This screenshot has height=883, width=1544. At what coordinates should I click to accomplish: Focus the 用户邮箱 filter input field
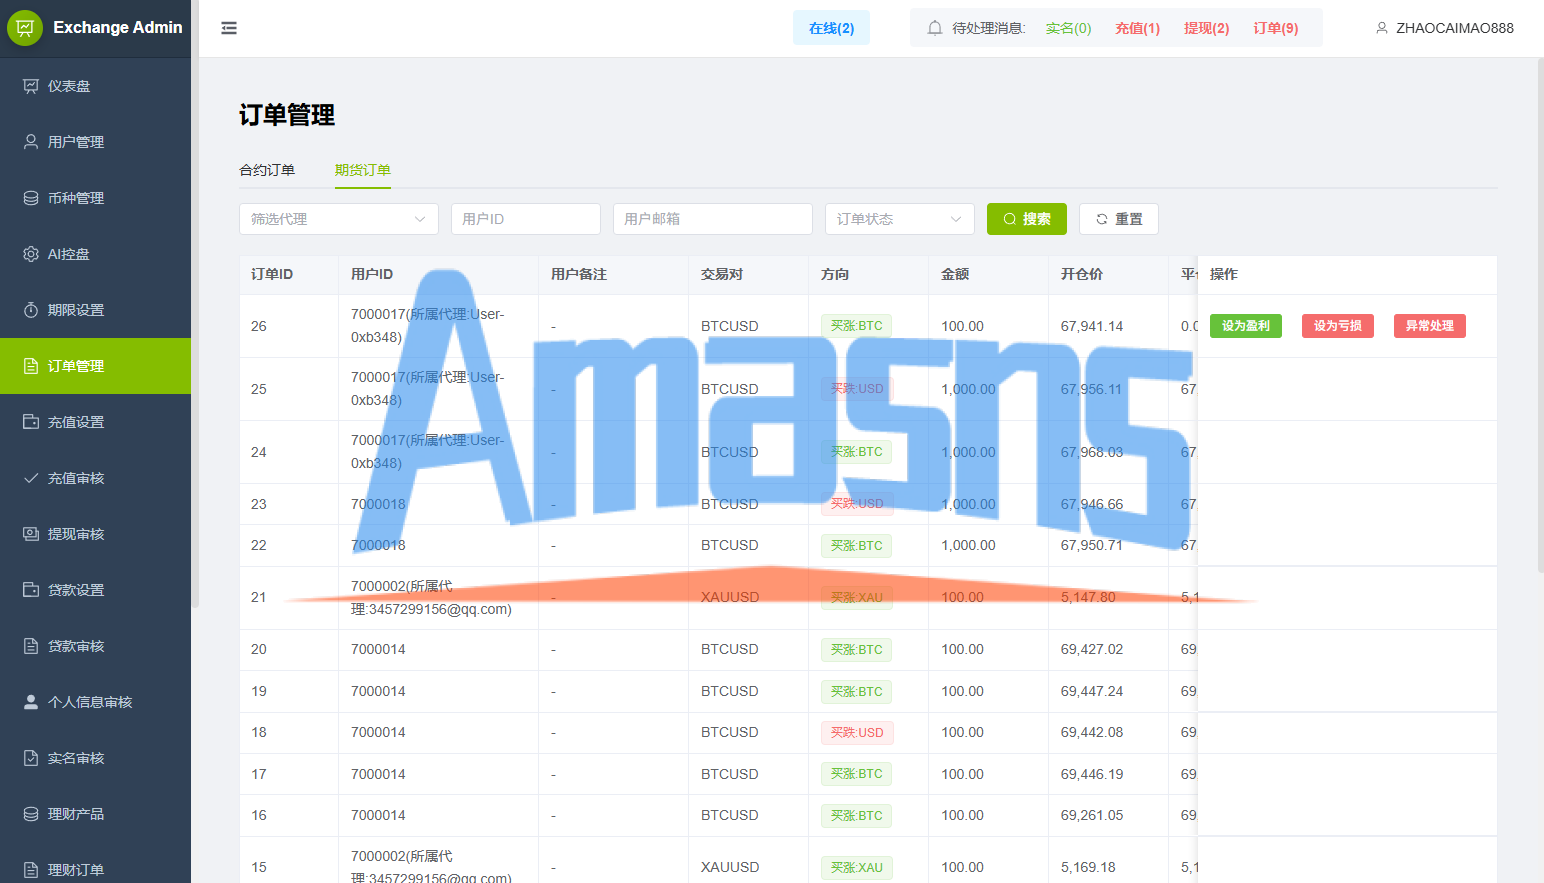pos(713,219)
